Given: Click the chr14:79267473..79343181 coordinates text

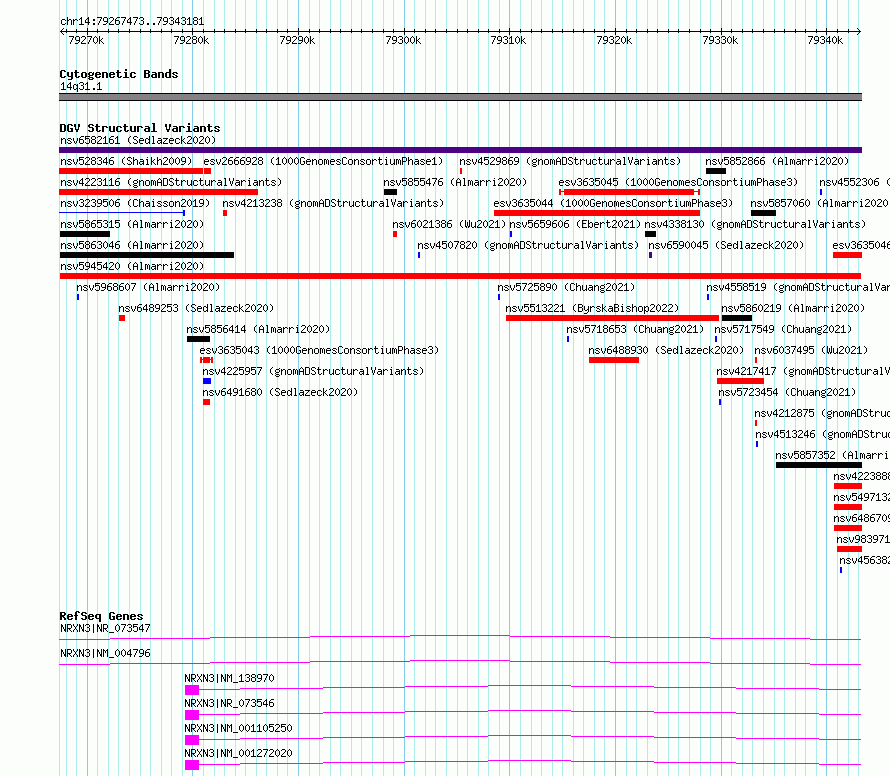Looking at the screenshot, I should [132, 22].
